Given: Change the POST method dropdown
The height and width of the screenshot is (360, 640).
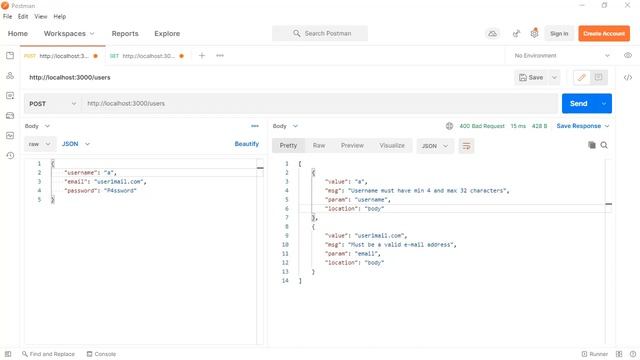Looking at the screenshot, I should coord(52,104).
